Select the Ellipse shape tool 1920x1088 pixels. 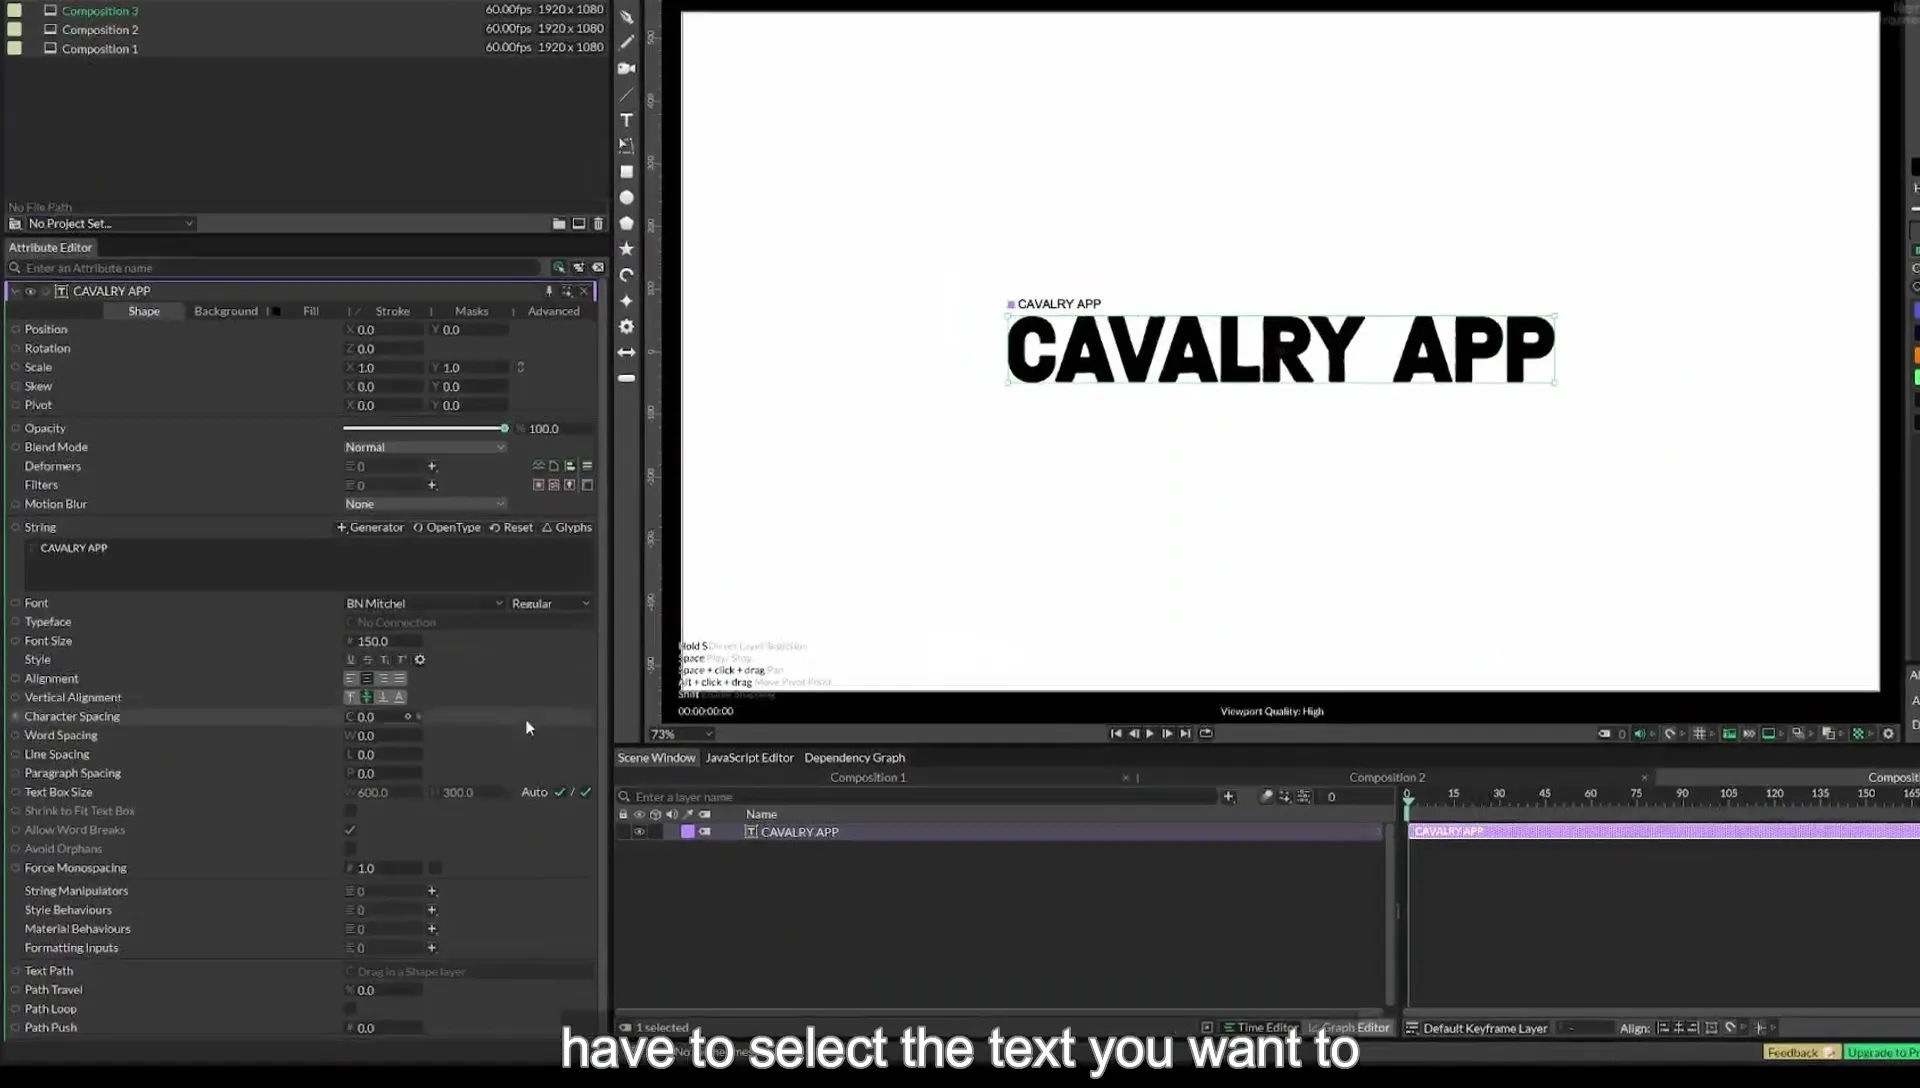[x=627, y=198]
